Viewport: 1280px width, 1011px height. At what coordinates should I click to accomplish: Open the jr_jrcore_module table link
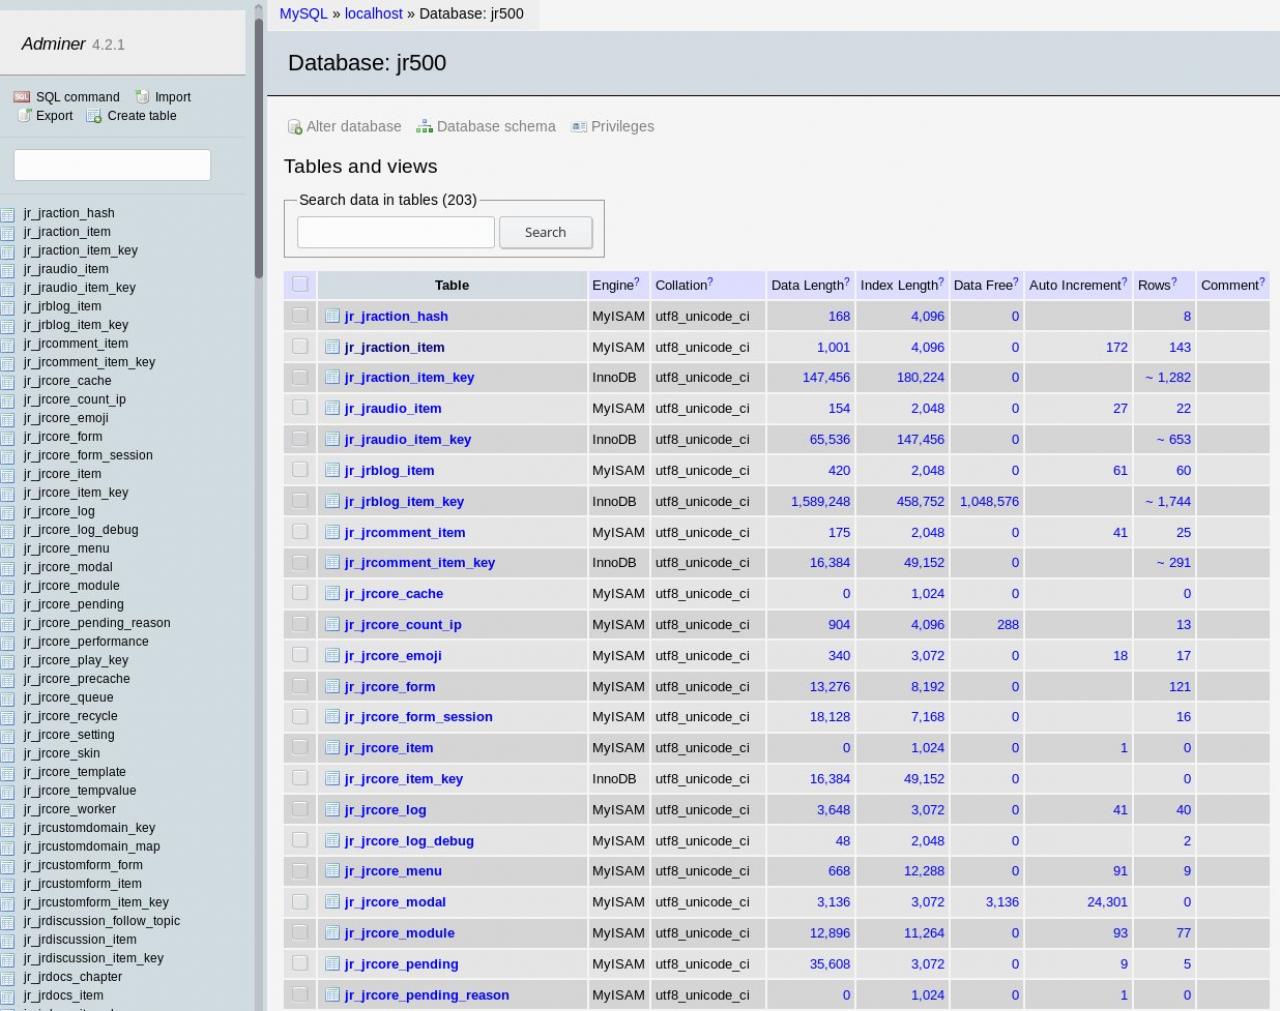(399, 933)
